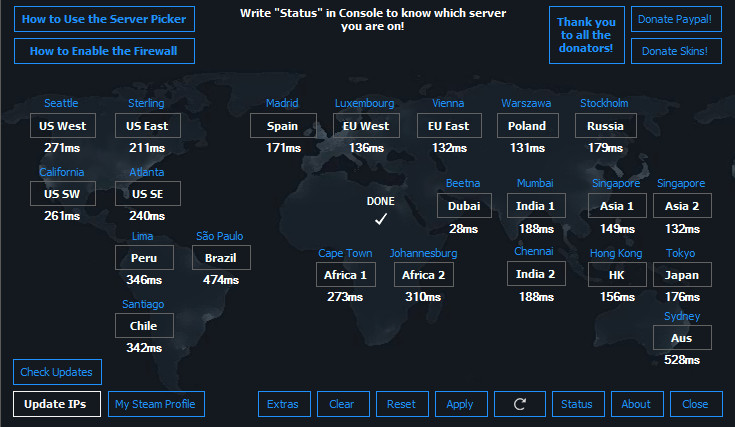Toggle the US SE server
Screen dimensions: 735x427
point(148,194)
